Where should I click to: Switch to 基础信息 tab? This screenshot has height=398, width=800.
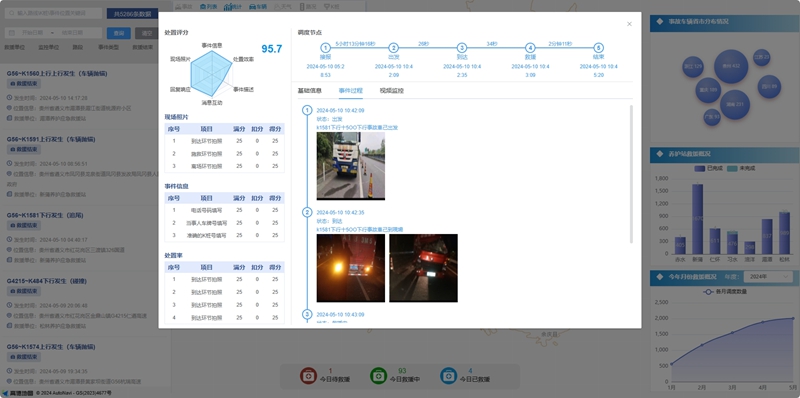pos(310,91)
